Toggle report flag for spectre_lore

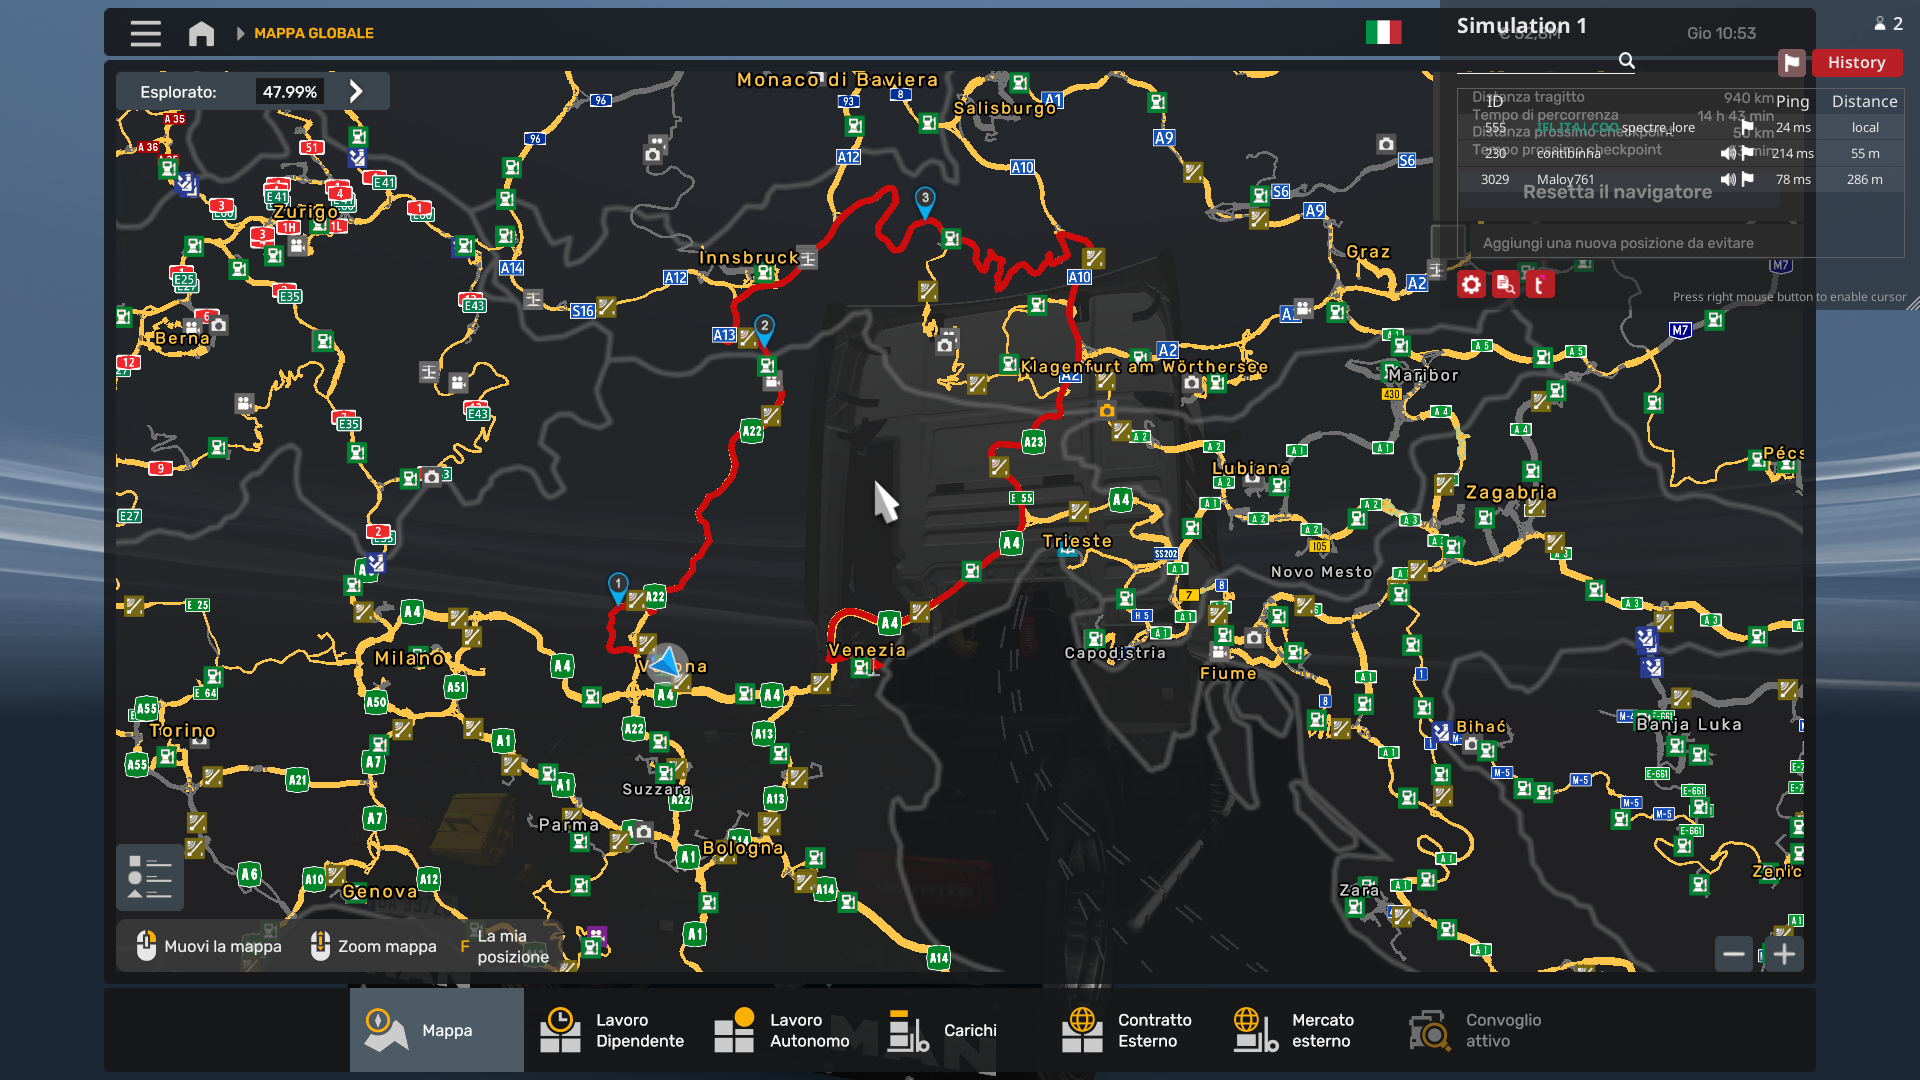[x=1747, y=127]
